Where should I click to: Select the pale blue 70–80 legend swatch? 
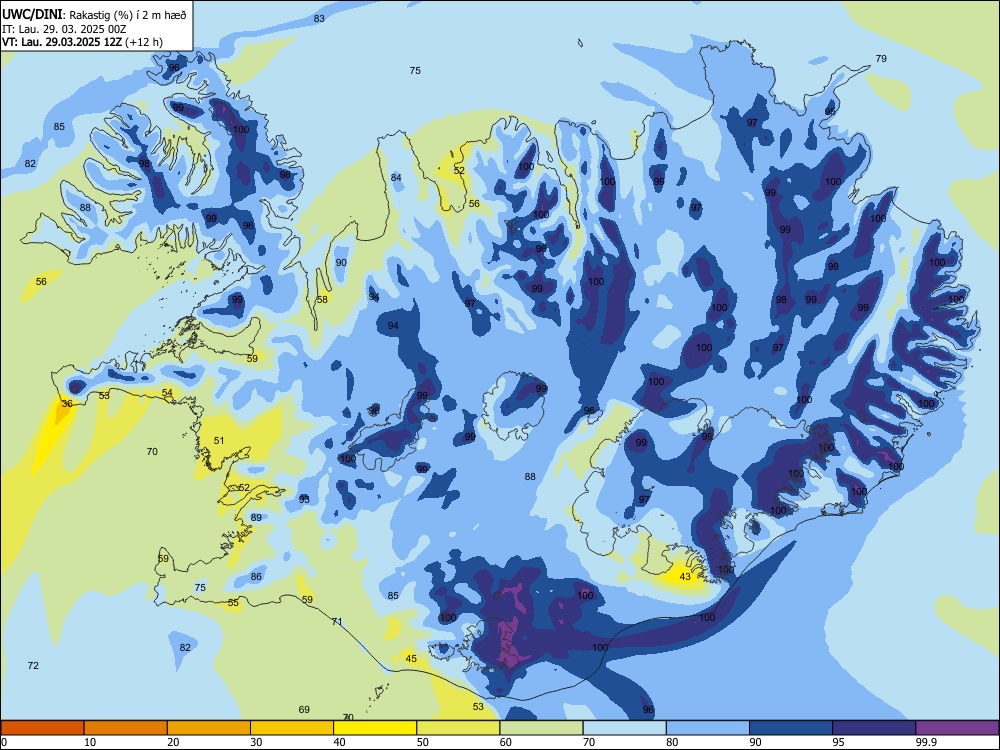coord(624,728)
